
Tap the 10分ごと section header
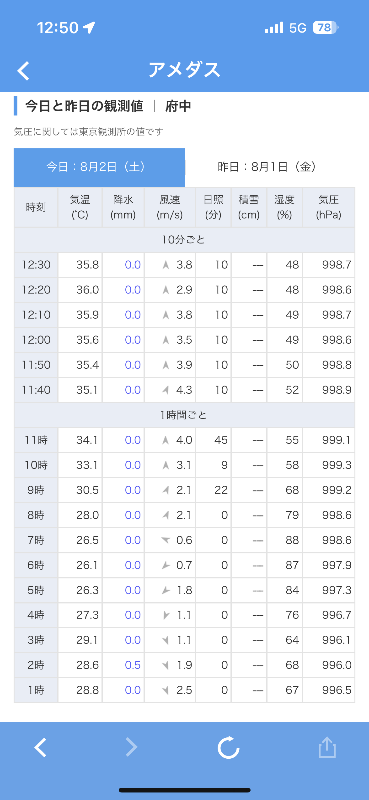point(184,240)
